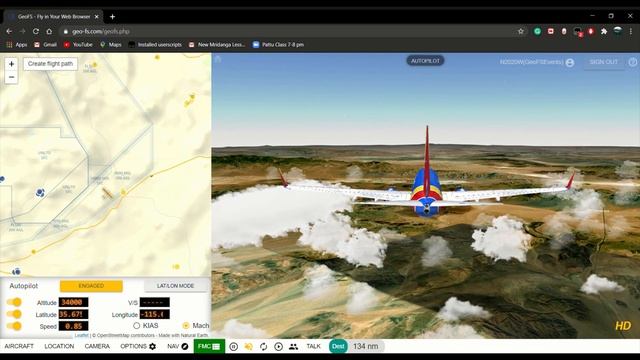Click the aircraft marker on the map
The image size is (640, 360).
pos(108,193)
